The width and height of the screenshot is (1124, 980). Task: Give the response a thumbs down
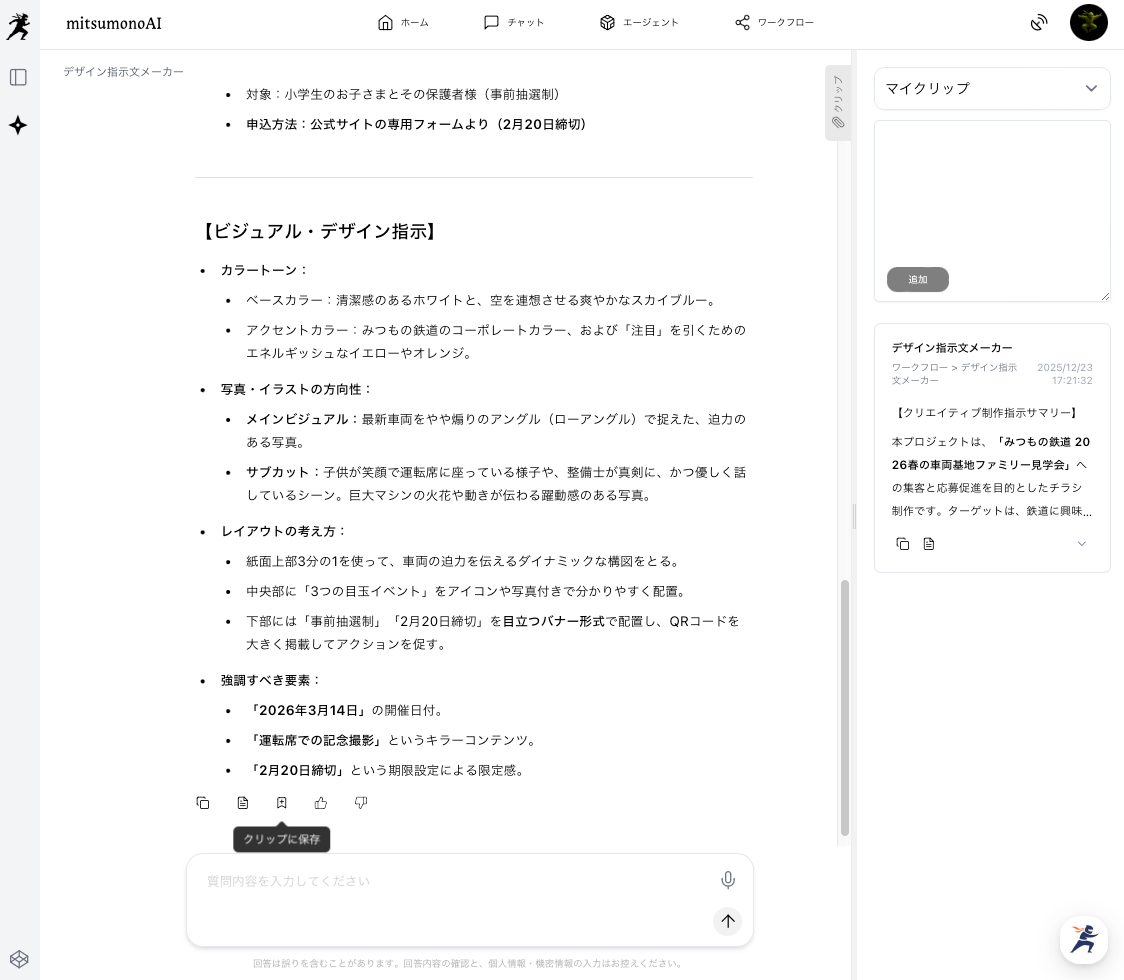tap(361, 803)
